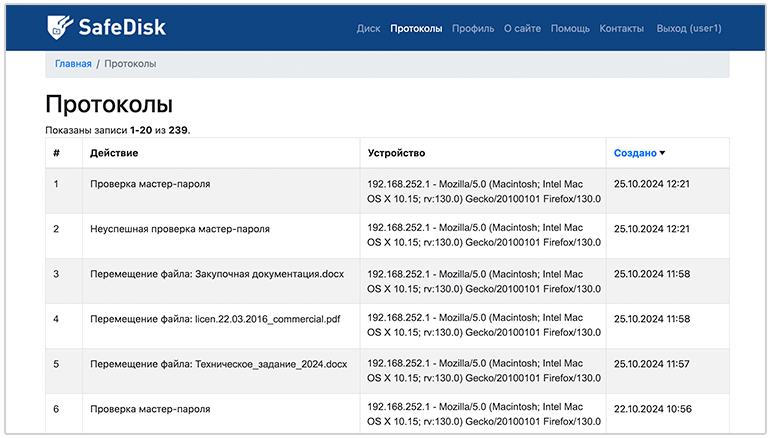This screenshot has height=438, width=770.
Task: Click the sort arrow next to Создано
Action: [x=662, y=153]
